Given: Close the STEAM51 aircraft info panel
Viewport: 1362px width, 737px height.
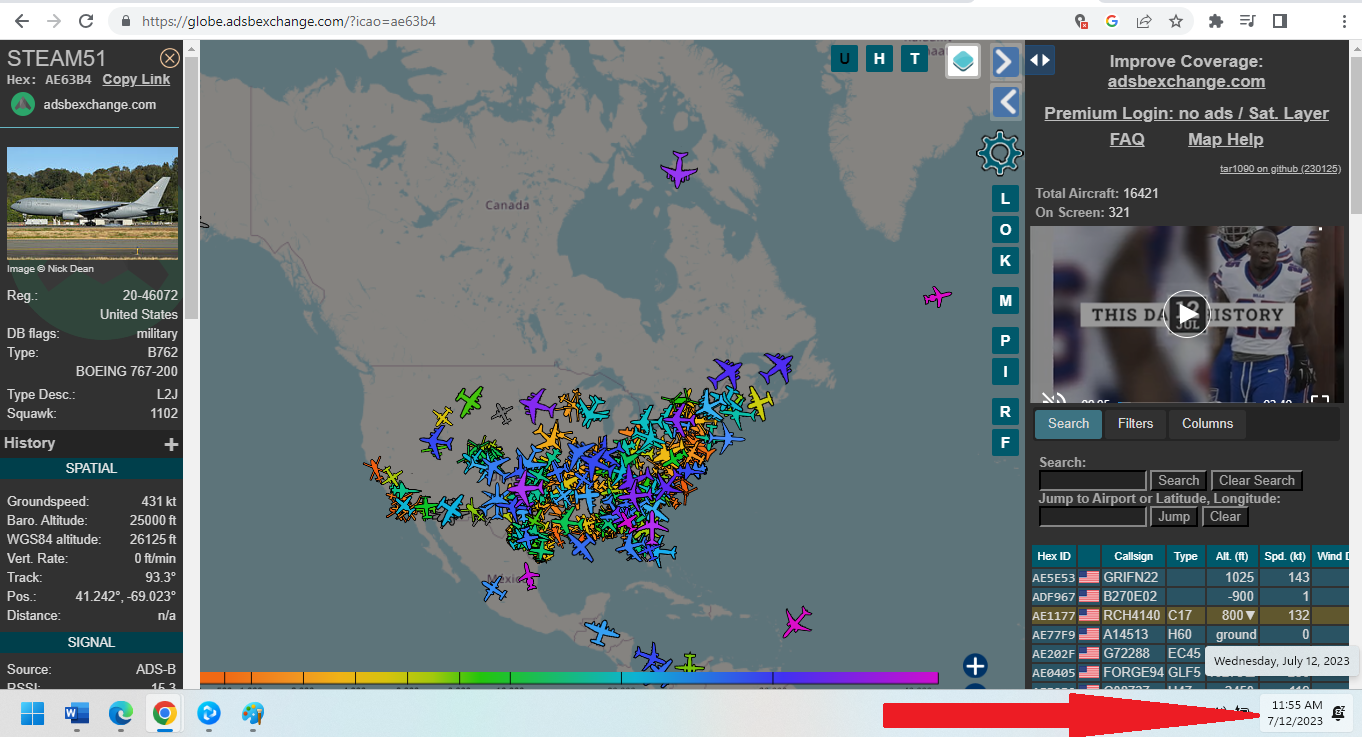Looking at the screenshot, I should pos(170,58).
